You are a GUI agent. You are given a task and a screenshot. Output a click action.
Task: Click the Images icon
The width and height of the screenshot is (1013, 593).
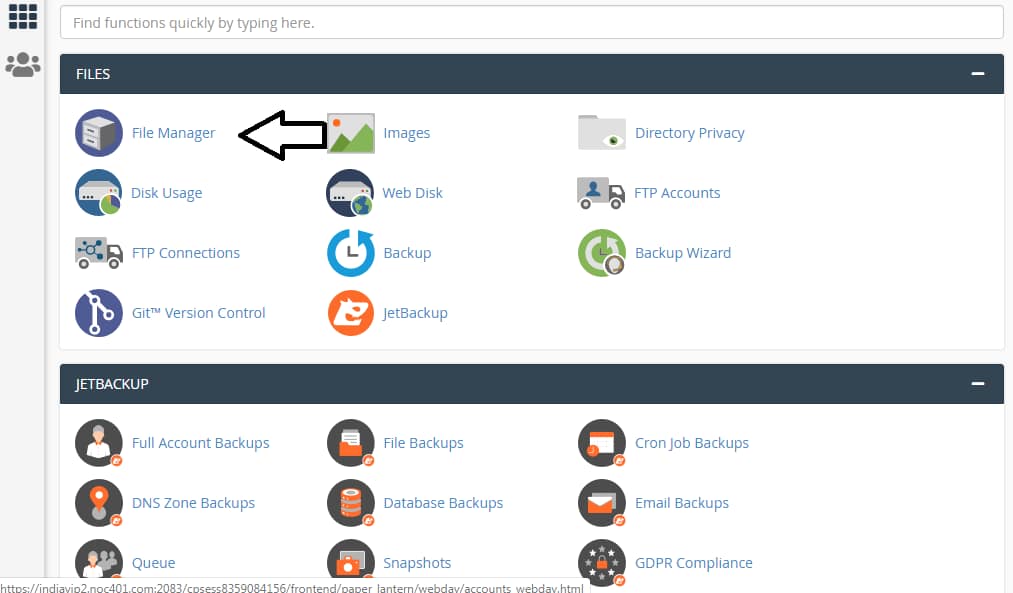point(351,133)
